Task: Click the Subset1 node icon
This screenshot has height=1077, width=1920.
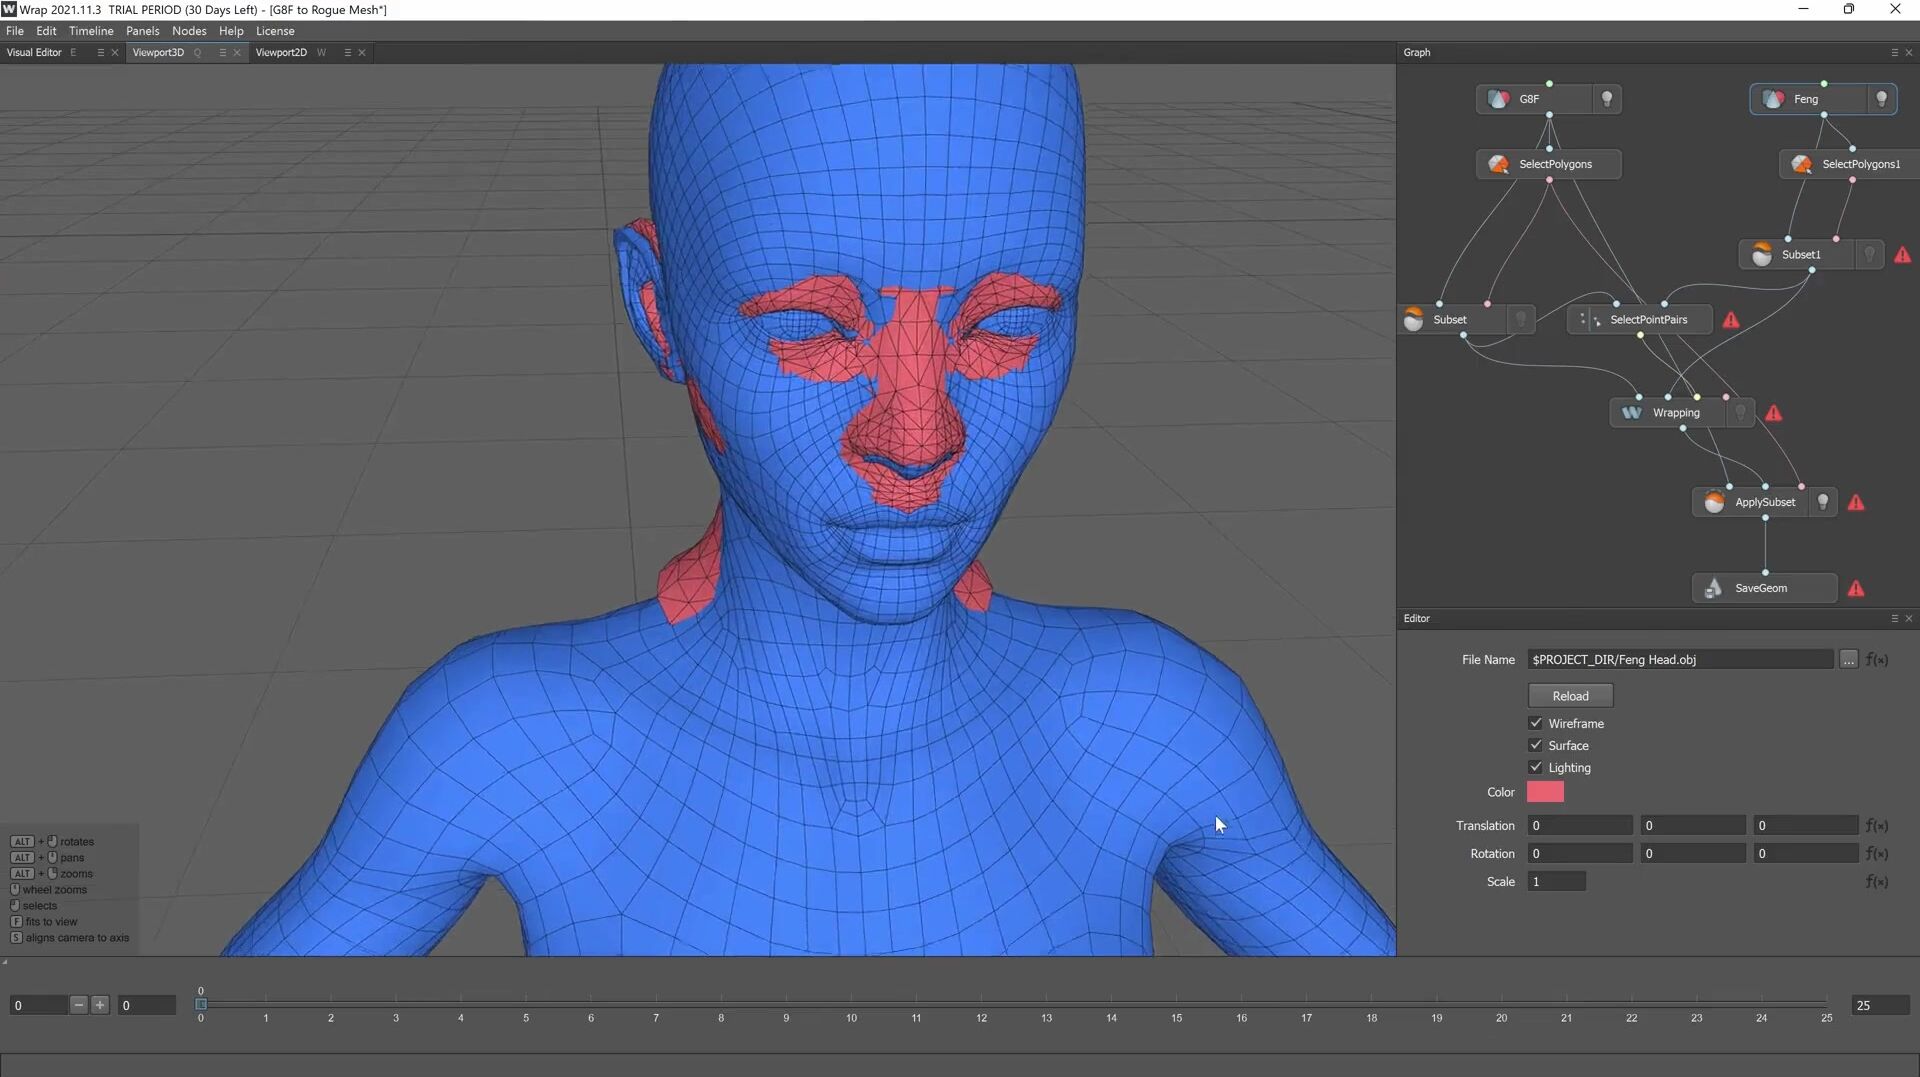Action: point(1762,255)
